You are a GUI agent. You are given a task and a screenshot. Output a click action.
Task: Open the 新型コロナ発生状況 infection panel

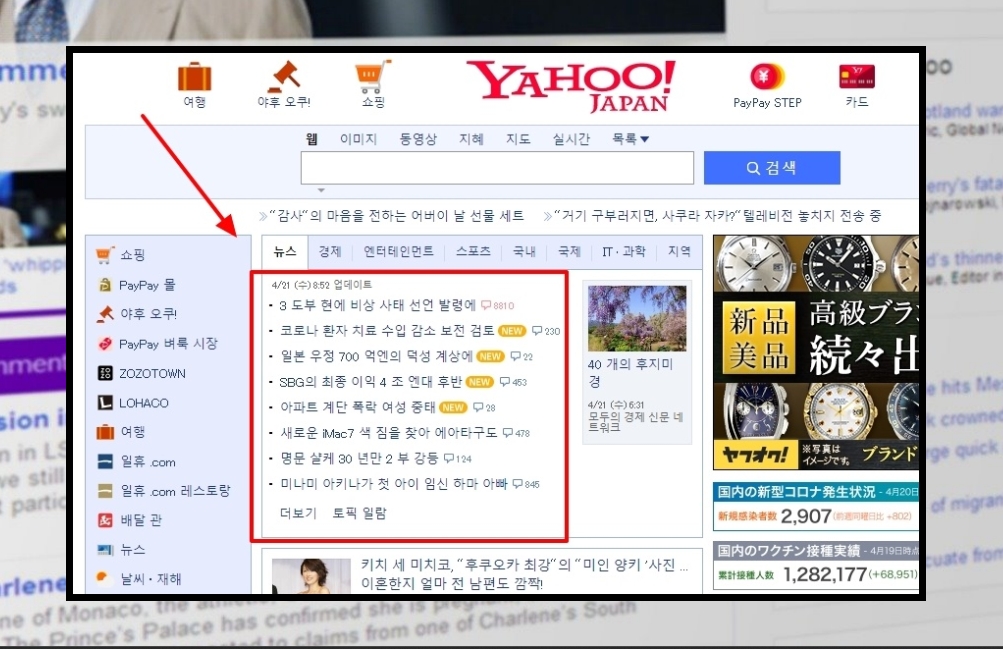[816, 506]
